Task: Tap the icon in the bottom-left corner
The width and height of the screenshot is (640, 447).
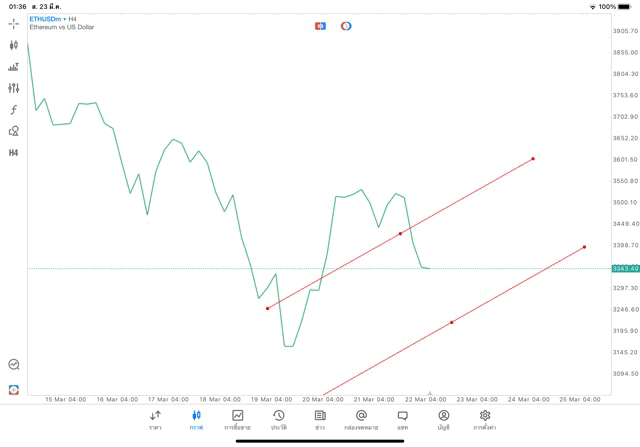Action: click(x=14, y=389)
